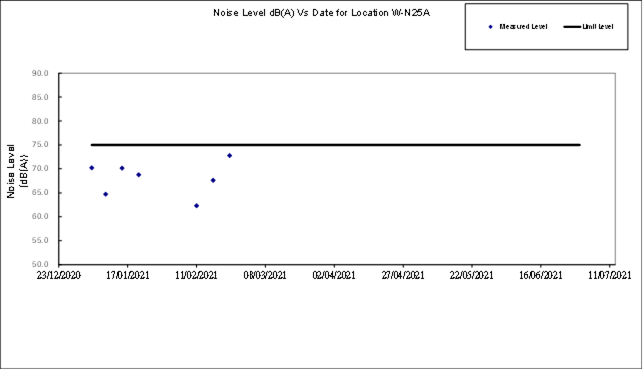This screenshot has height=370, width=643.
Task: Click the 90.0 y-axis label
Action: click(x=40, y=73)
